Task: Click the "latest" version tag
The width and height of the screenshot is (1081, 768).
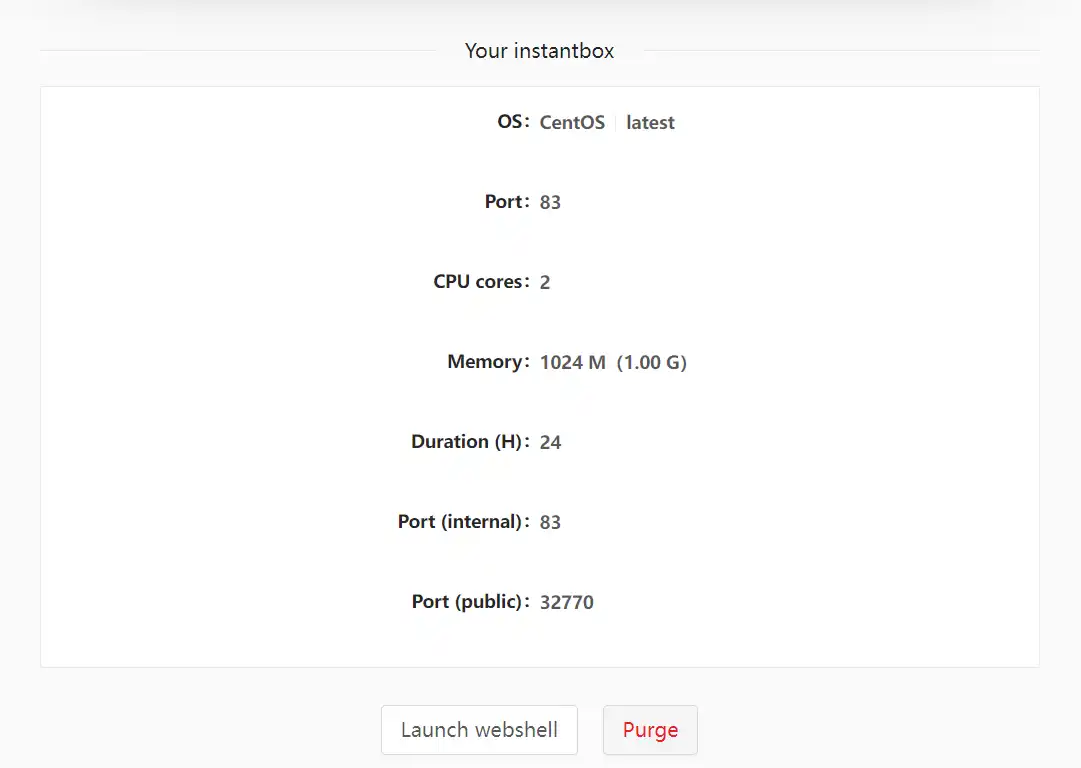Action: (x=650, y=123)
